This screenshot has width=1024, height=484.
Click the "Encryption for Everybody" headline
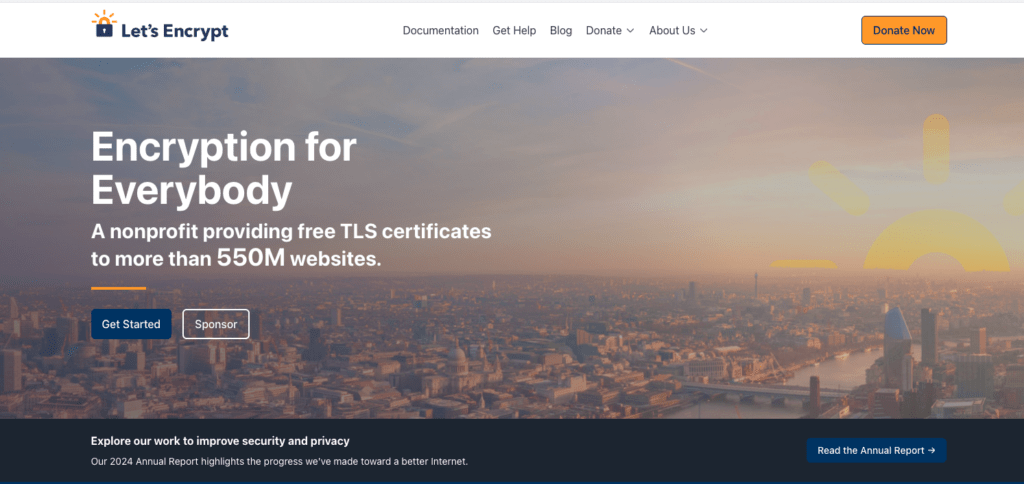224,169
